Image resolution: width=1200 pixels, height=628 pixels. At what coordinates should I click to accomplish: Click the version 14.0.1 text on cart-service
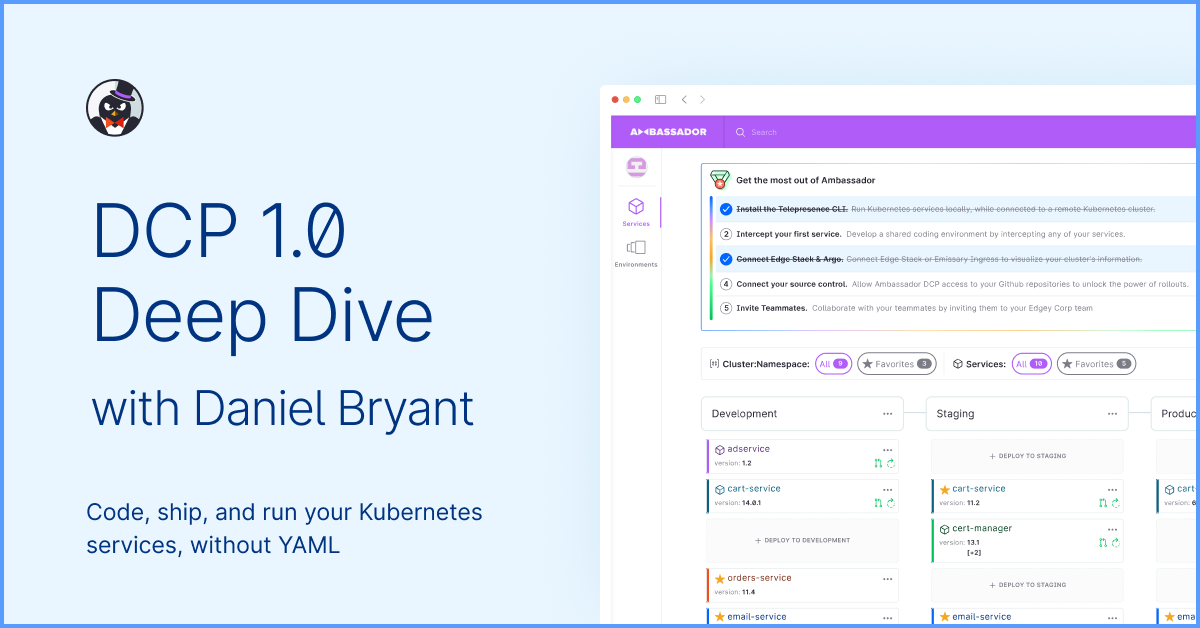[x=738, y=503]
